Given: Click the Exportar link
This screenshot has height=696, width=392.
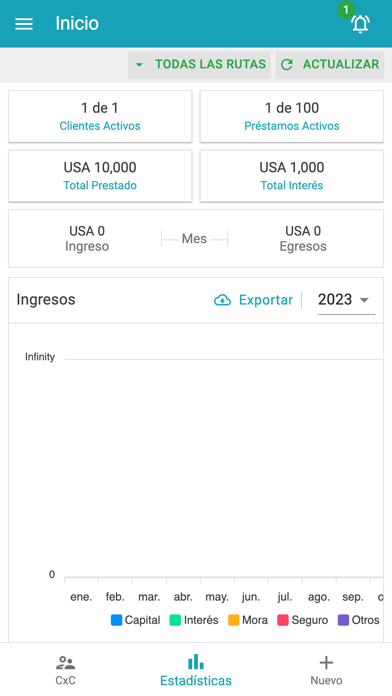Looking at the screenshot, I should 266,301.
